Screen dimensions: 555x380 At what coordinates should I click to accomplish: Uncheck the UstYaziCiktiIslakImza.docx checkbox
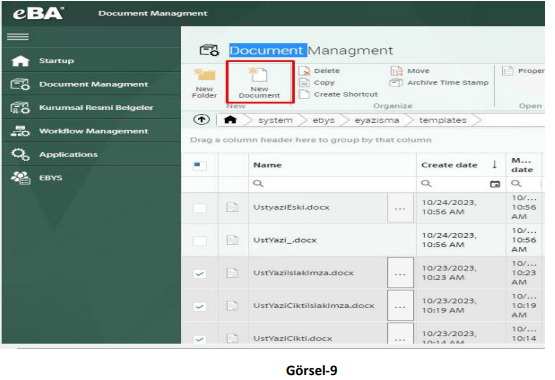[x=200, y=306]
